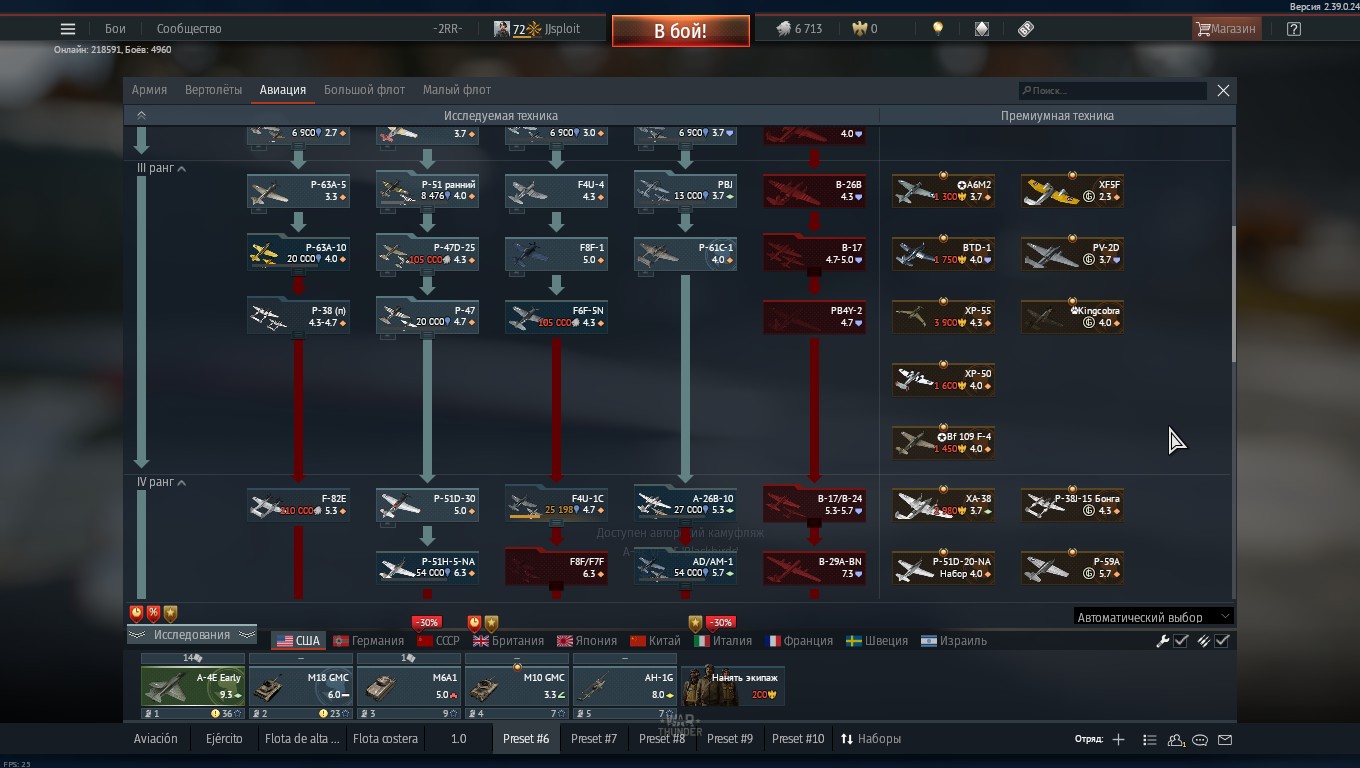The width and height of the screenshot is (1360, 768).
Task: Collapse the III ранг section
Action: point(181,169)
